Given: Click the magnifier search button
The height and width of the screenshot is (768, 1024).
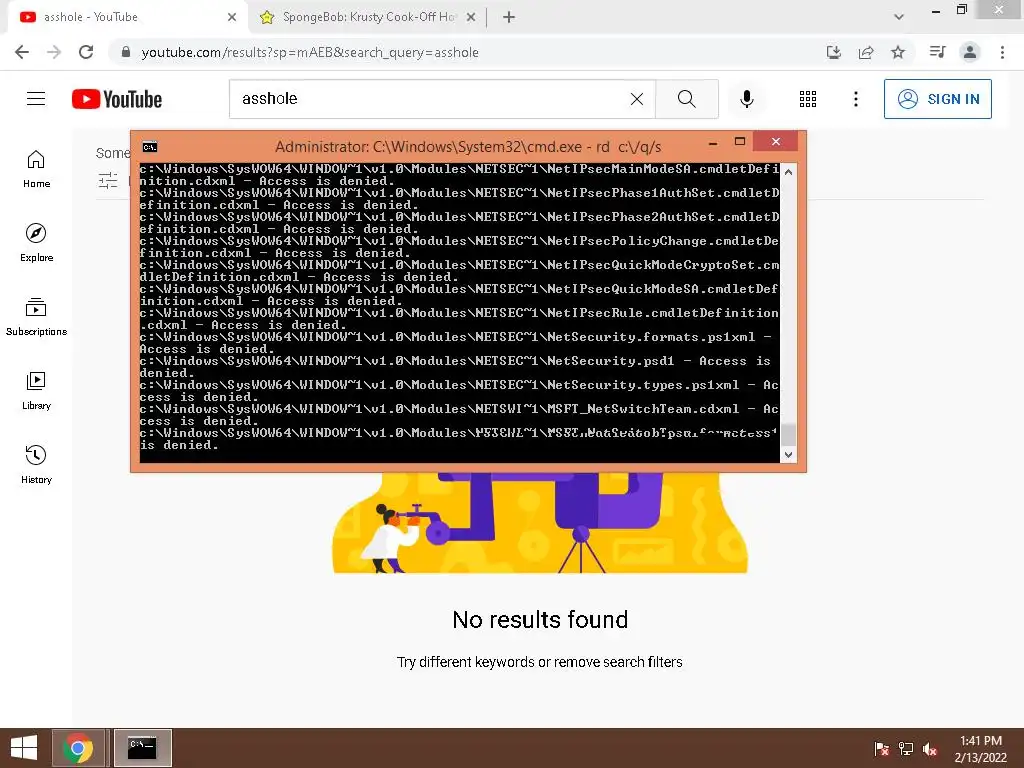Looking at the screenshot, I should (x=686, y=99).
